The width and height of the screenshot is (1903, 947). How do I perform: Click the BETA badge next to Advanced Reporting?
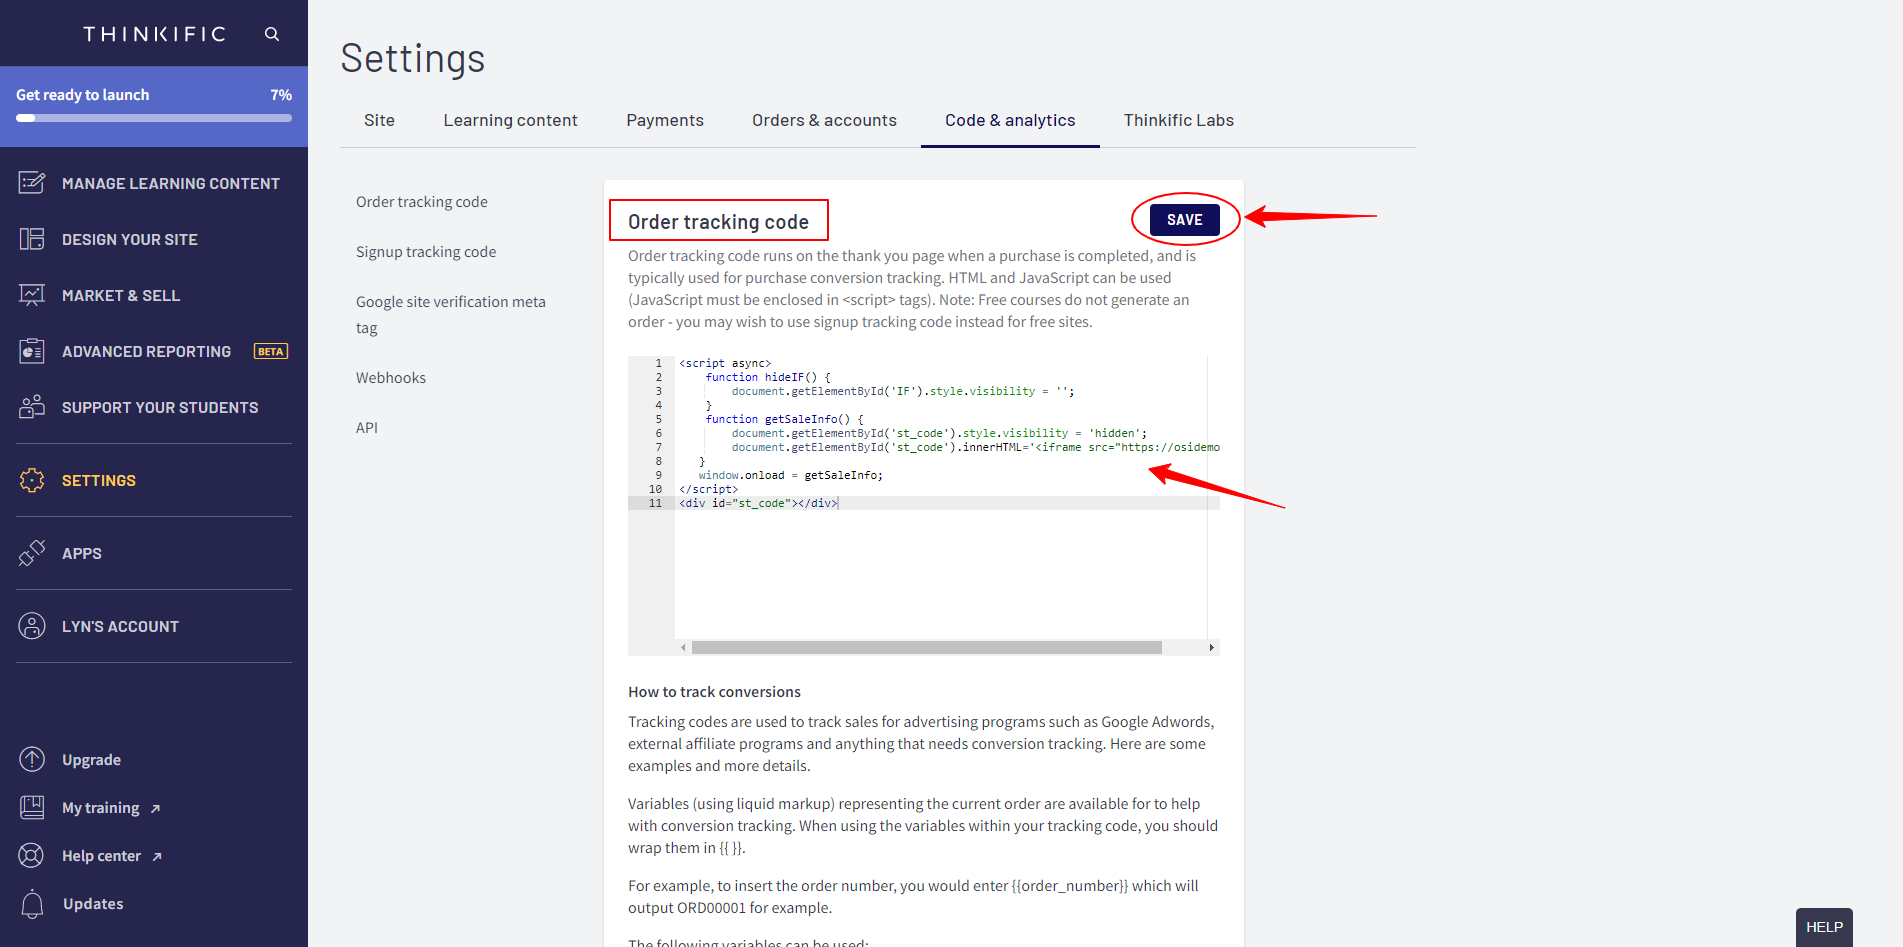coord(271,351)
